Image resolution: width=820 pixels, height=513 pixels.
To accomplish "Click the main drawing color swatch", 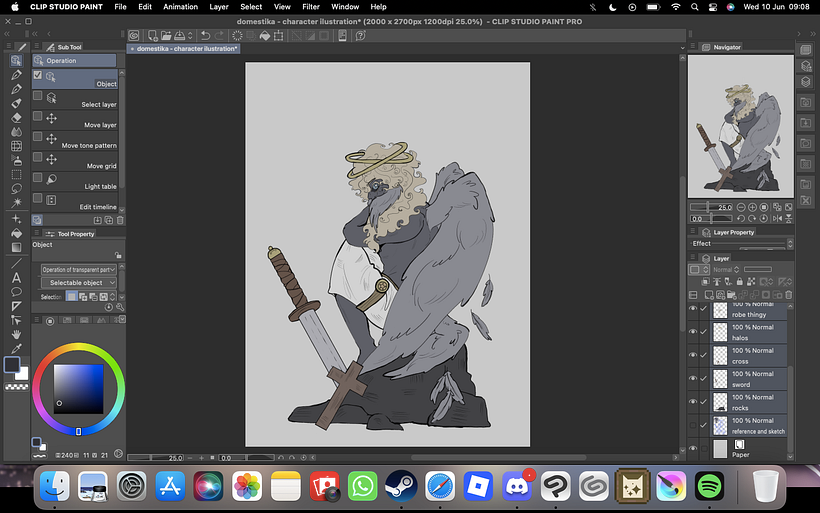I will pyautogui.click(x=12, y=364).
